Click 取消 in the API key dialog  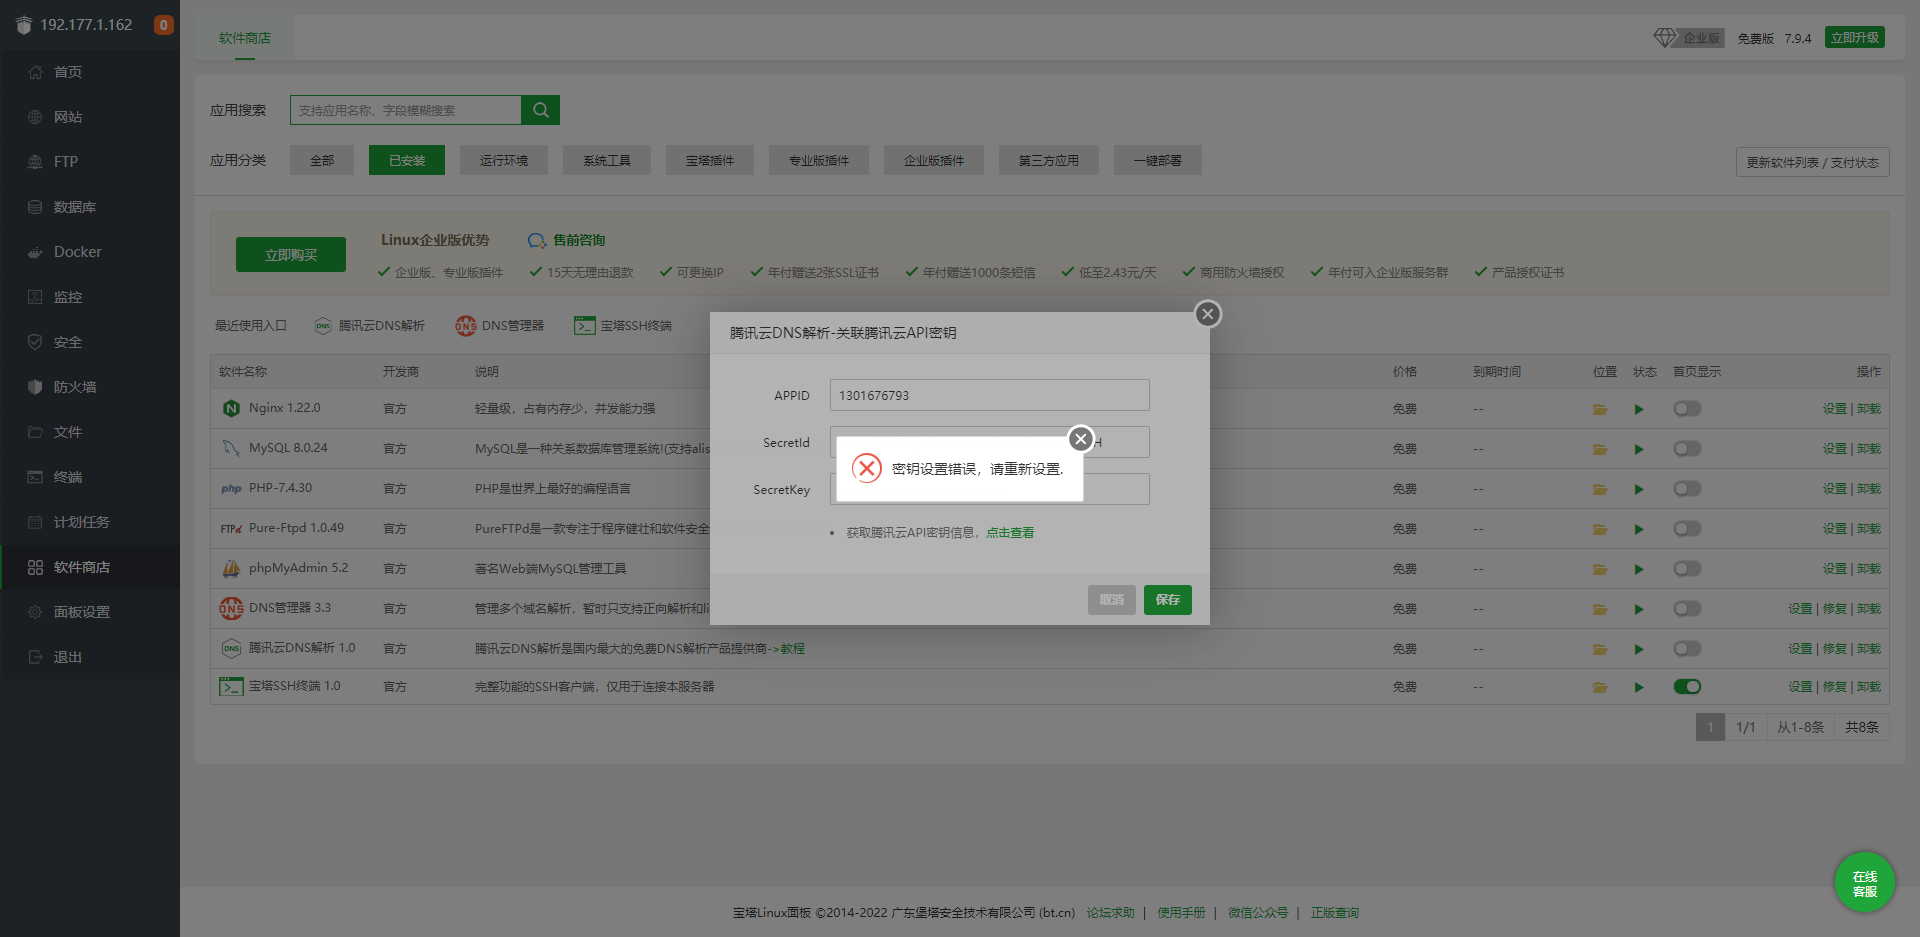tap(1112, 600)
